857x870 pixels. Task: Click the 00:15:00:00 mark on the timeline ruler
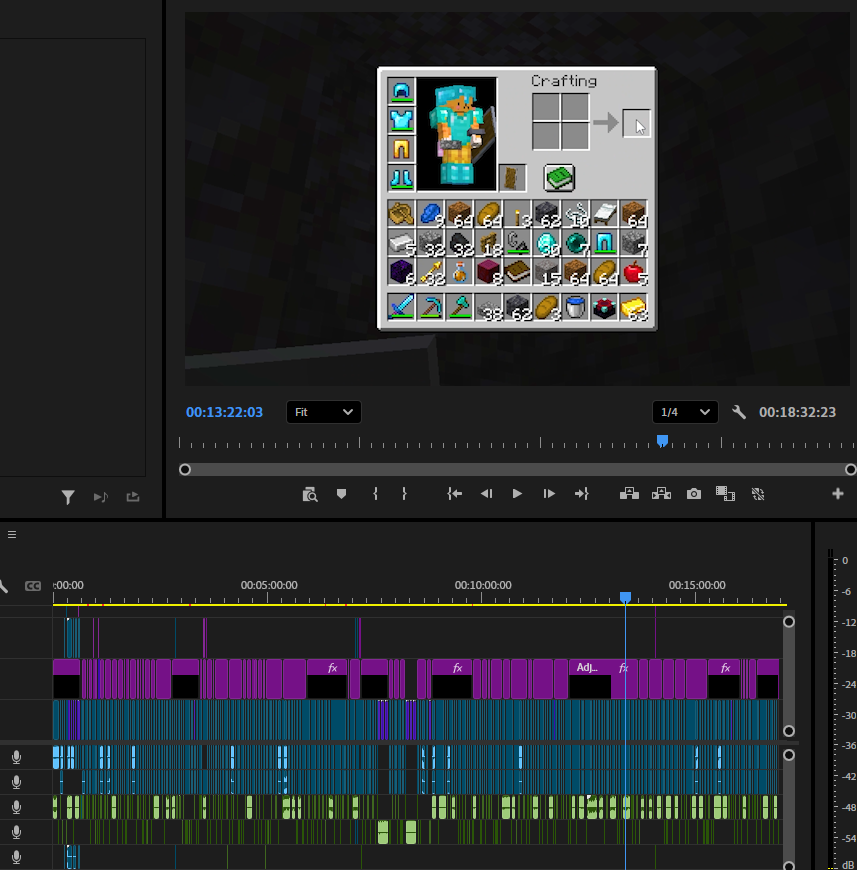click(x=697, y=585)
